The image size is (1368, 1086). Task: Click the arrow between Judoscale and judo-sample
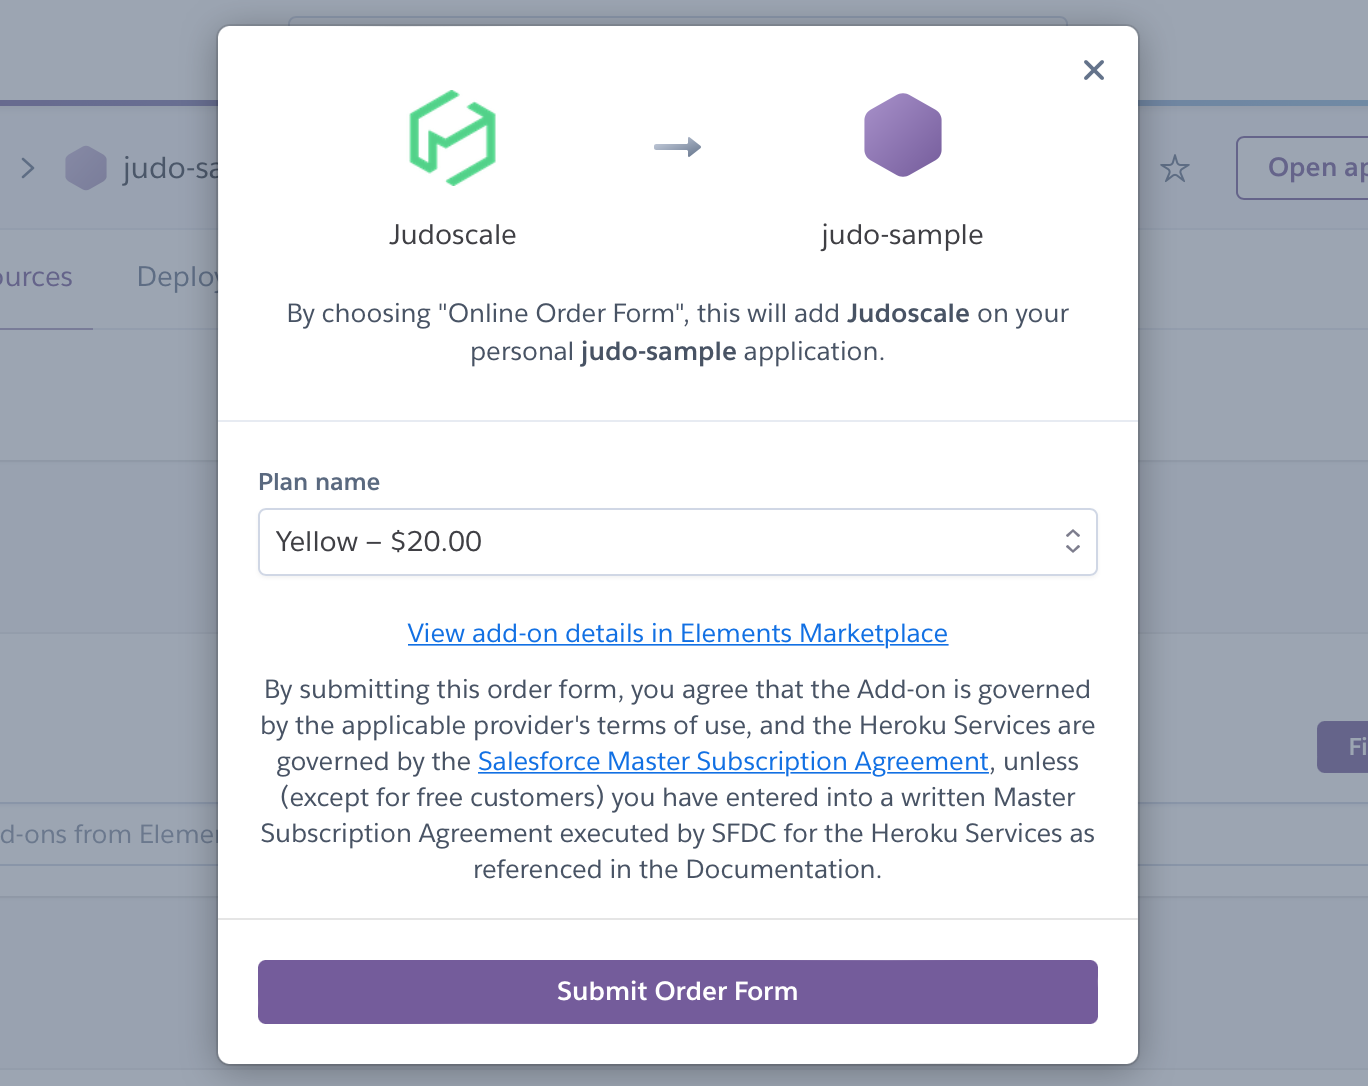tap(677, 147)
